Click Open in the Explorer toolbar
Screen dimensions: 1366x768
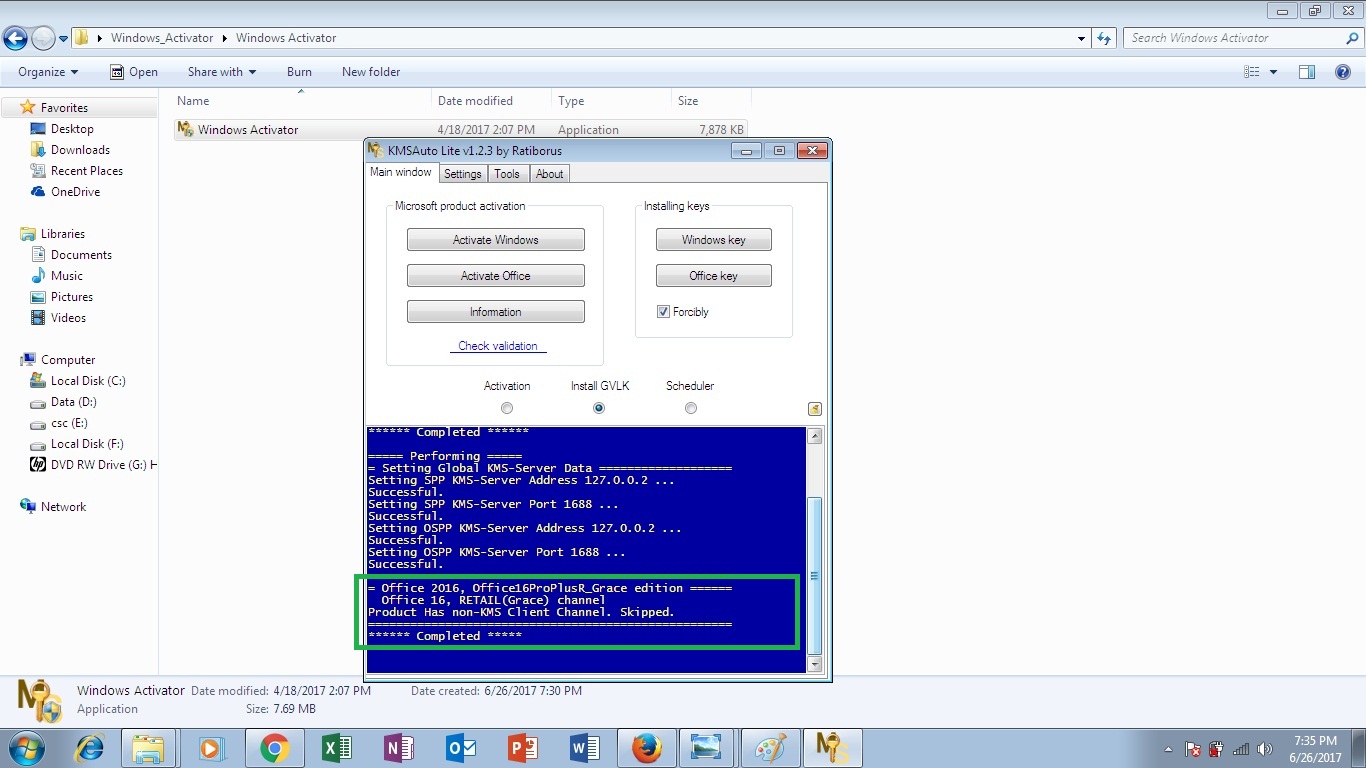pyautogui.click(x=134, y=72)
